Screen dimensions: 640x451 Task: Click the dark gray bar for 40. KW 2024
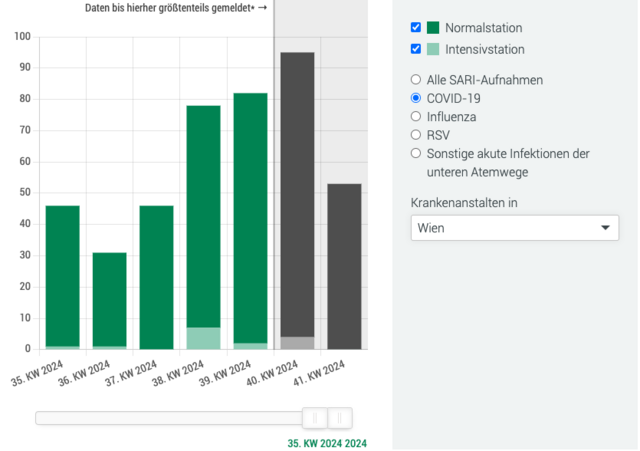pos(297,194)
